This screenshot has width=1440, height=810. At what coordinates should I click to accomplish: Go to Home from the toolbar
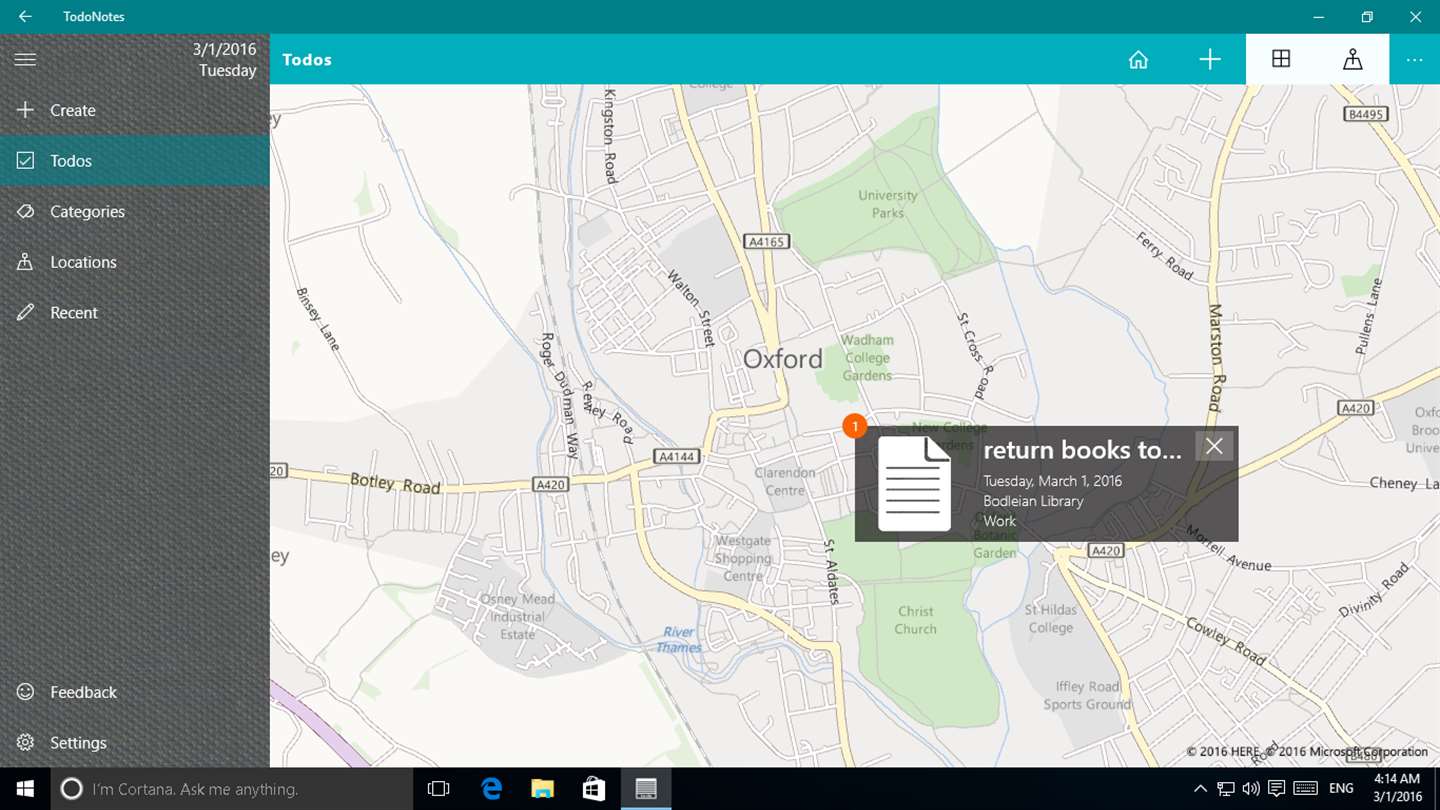(x=1138, y=60)
